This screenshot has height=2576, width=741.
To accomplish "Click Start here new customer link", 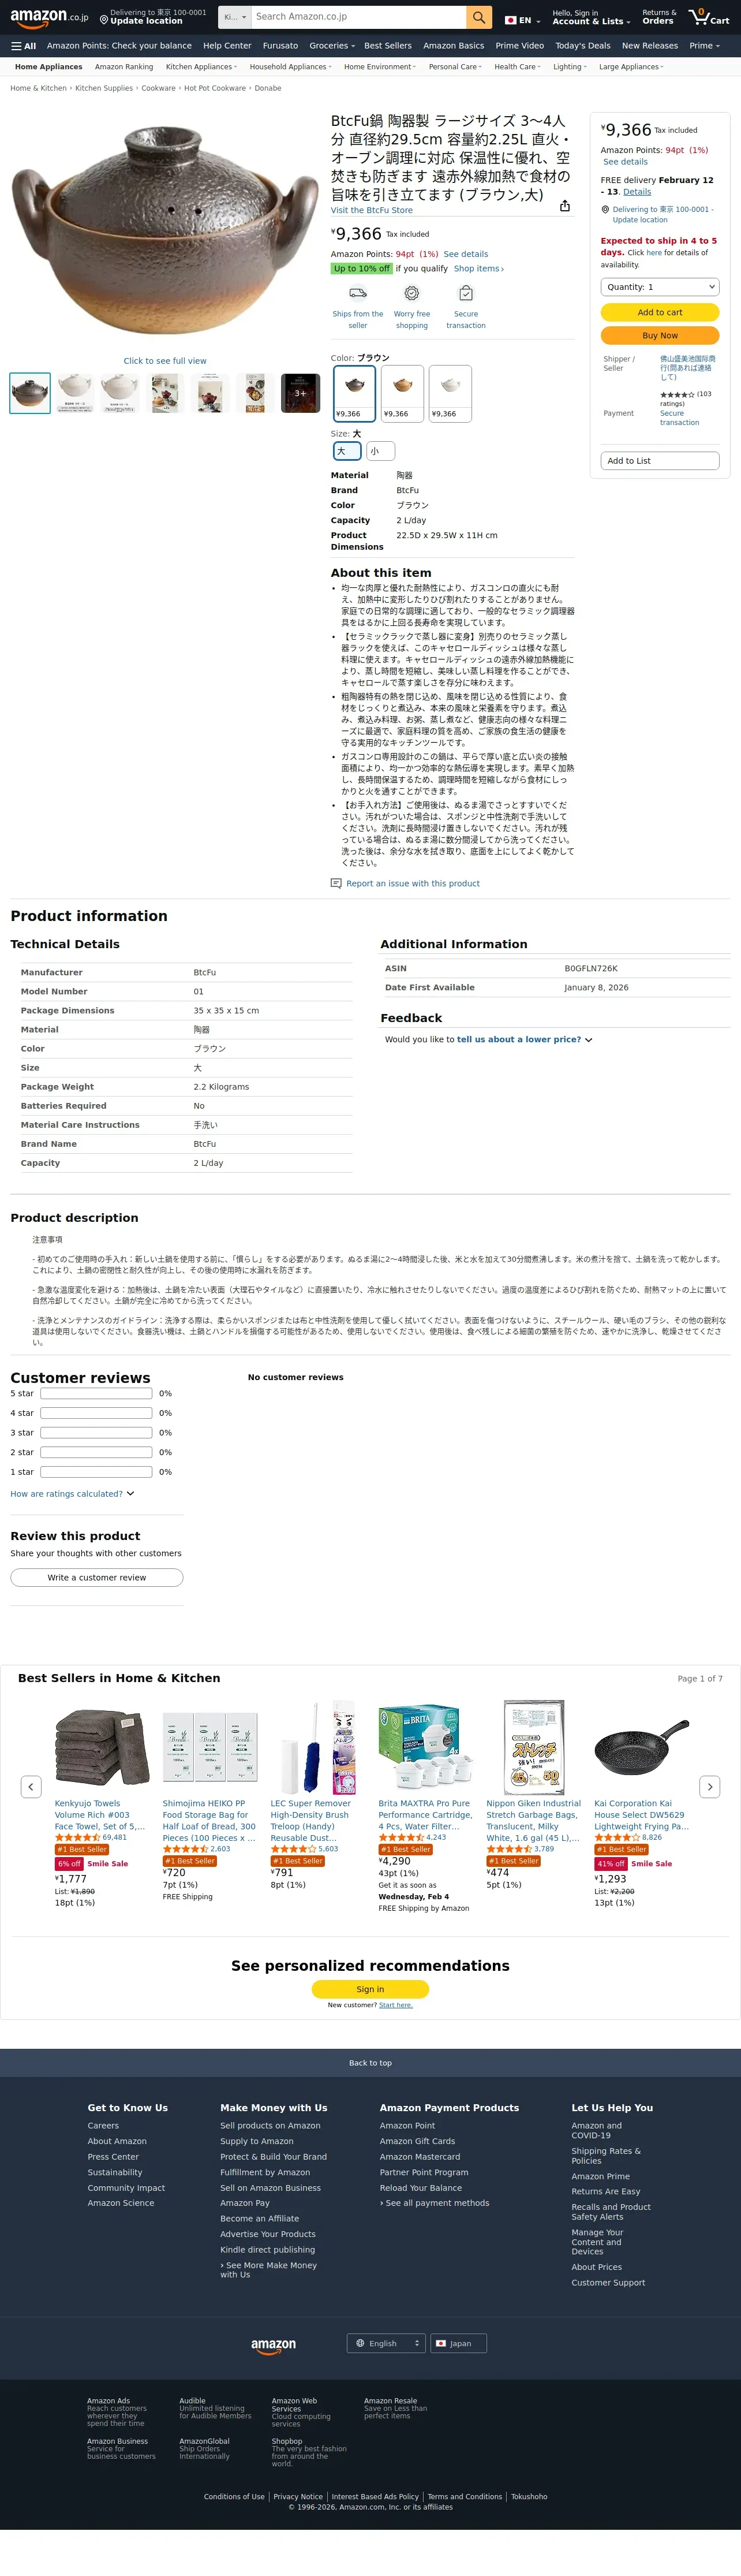I will pyautogui.click(x=396, y=2005).
